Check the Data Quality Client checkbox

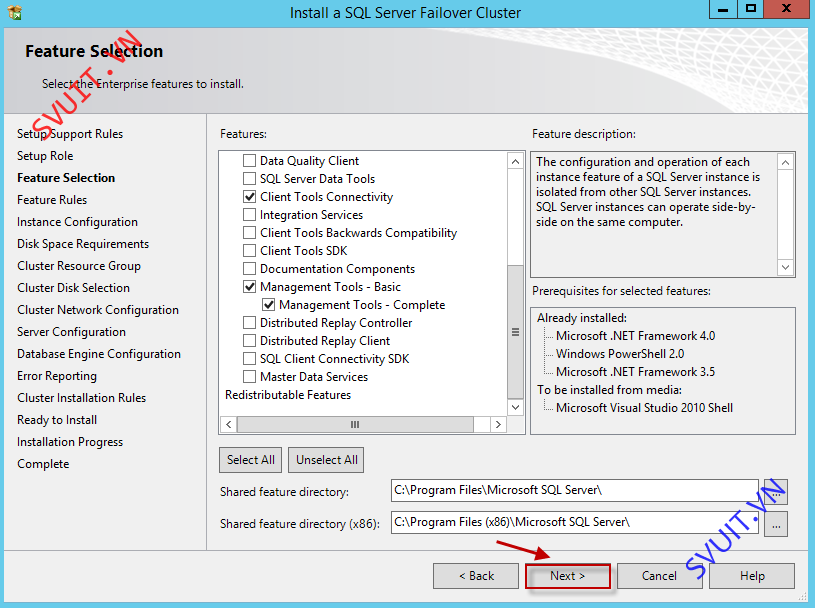249,161
